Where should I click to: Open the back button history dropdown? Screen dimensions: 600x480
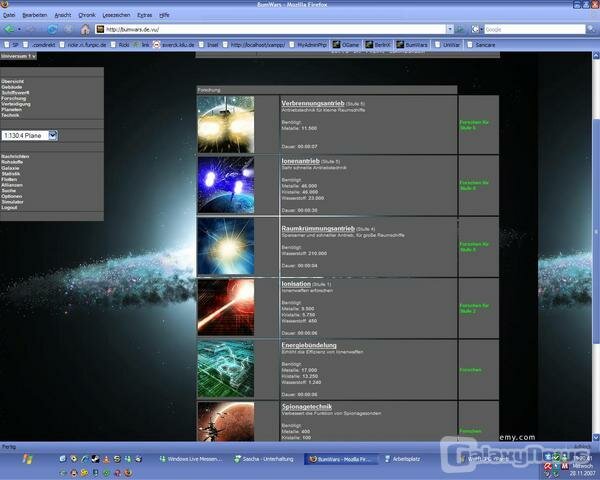(x=19, y=29)
